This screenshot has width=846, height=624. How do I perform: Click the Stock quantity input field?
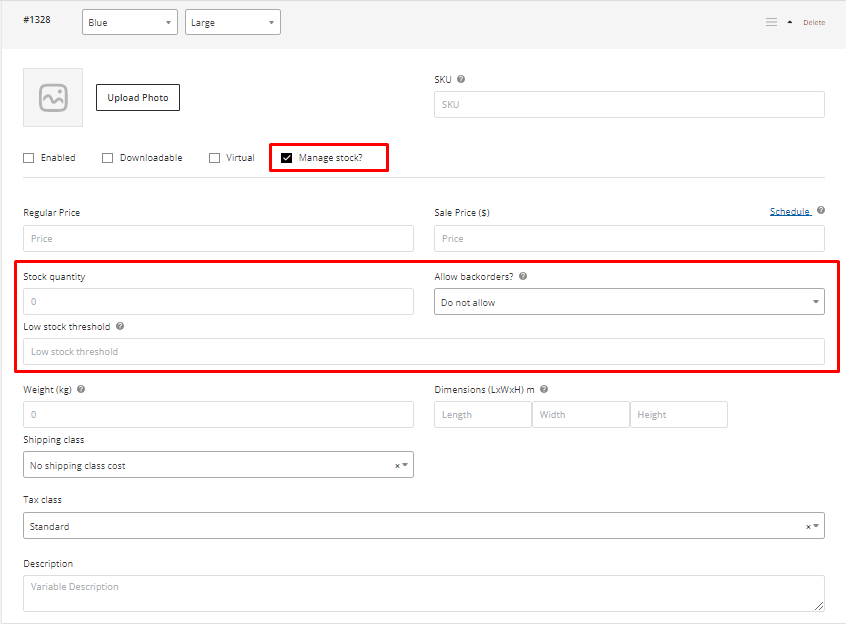218,302
